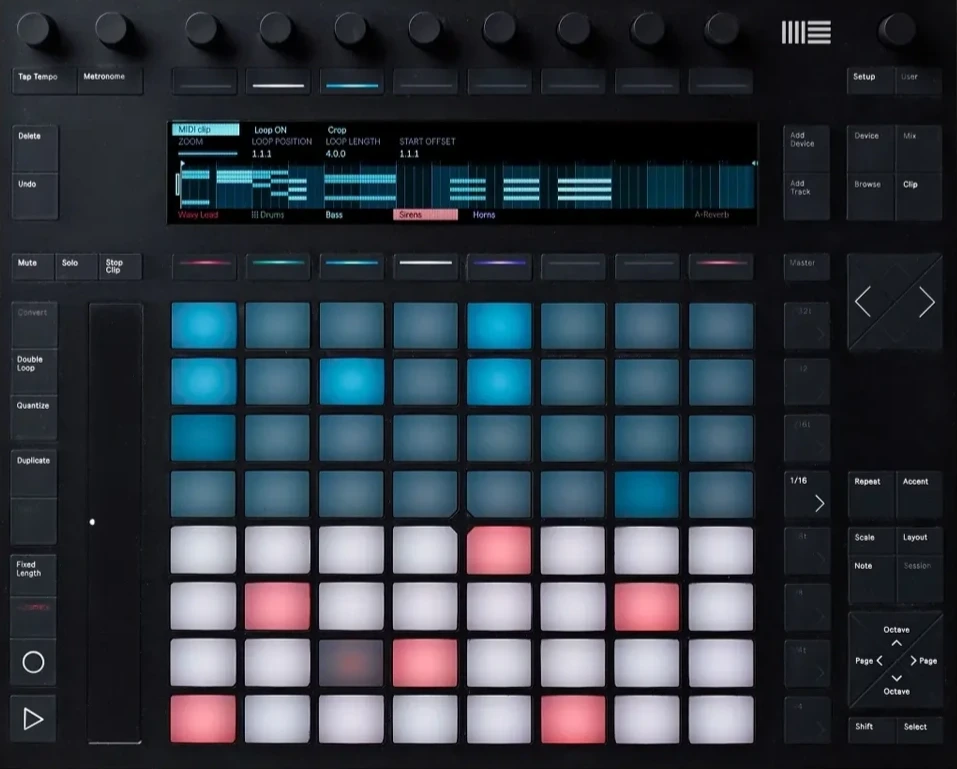957x769 pixels.
Task: Click the ZOOM bar on the display
Action: [x=208, y=154]
